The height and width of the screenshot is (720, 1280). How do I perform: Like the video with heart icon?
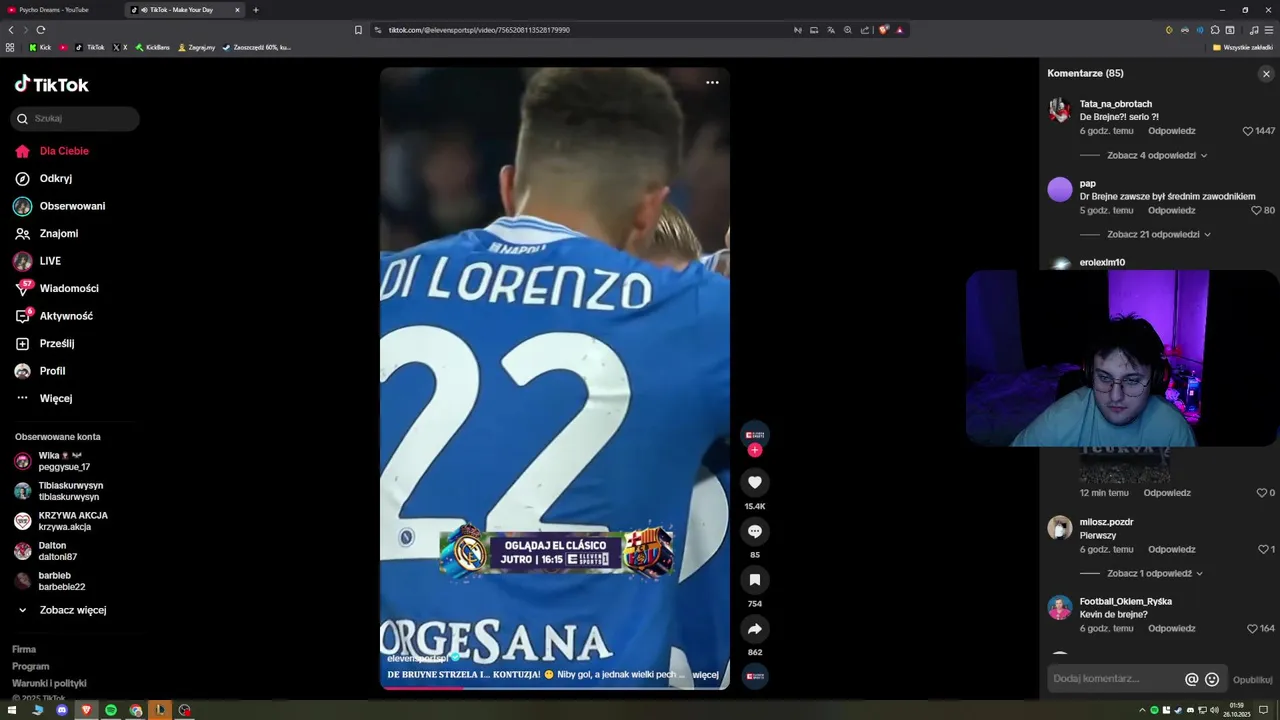click(755, 482)
